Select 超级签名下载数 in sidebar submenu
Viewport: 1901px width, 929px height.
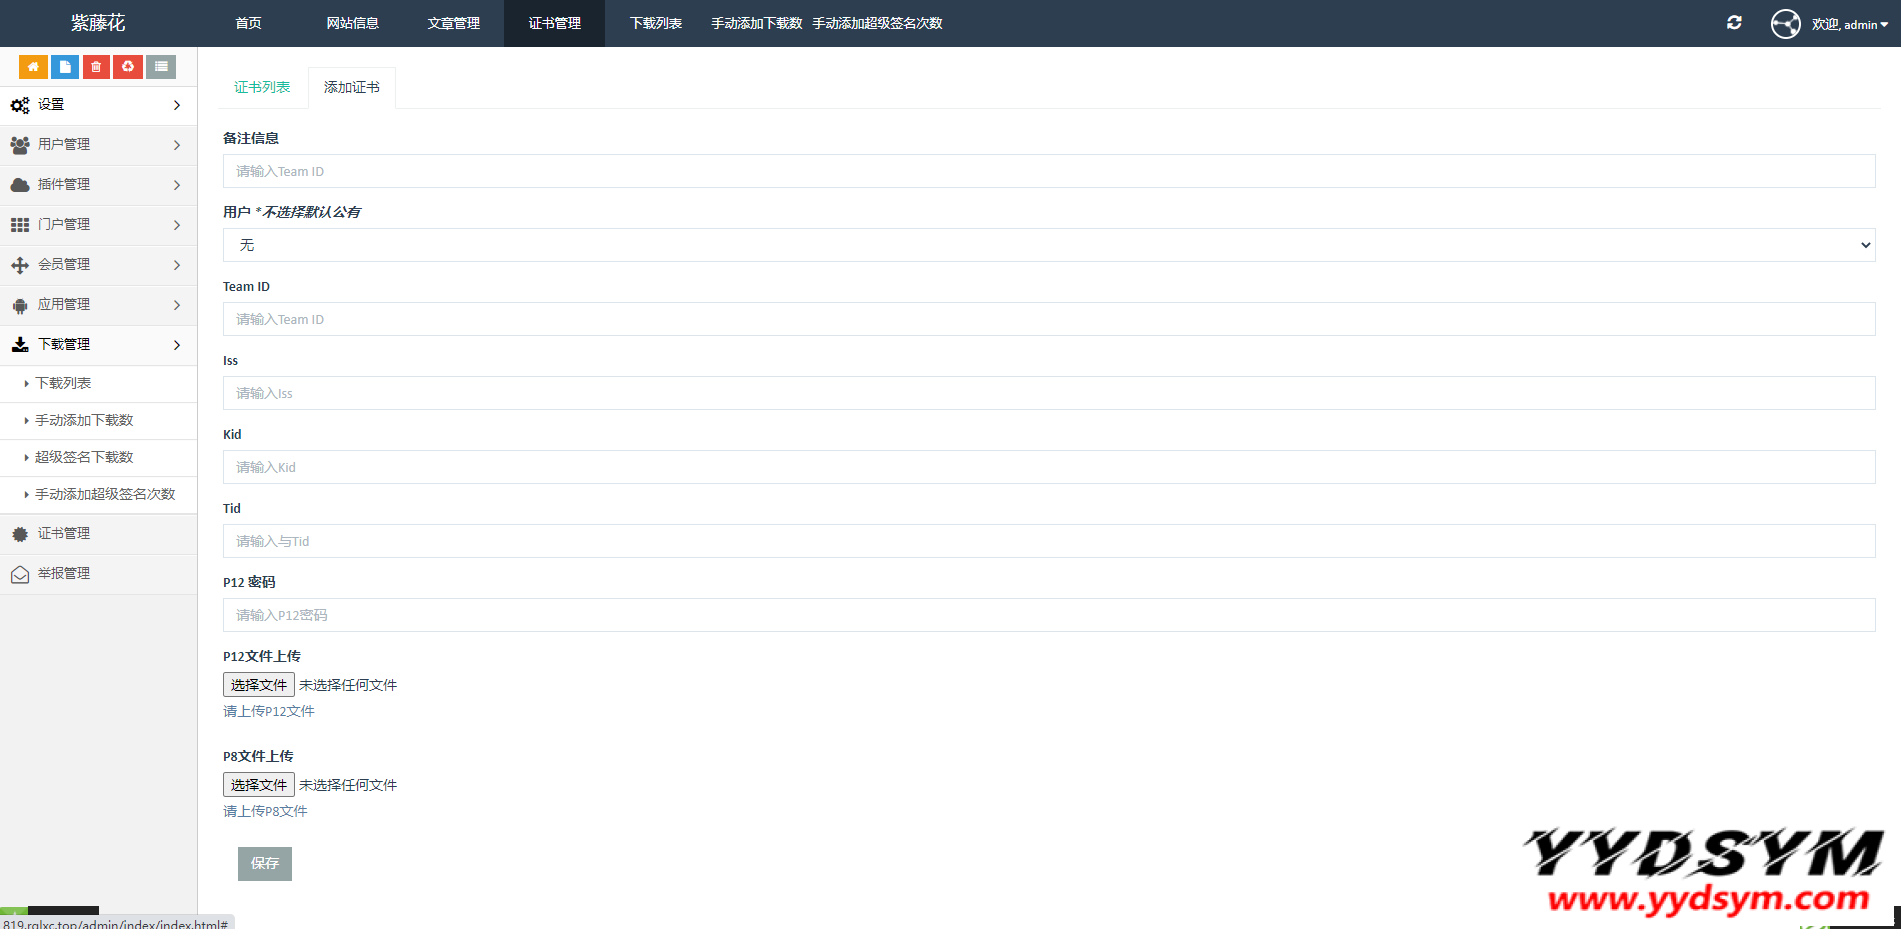pos(84,458)
